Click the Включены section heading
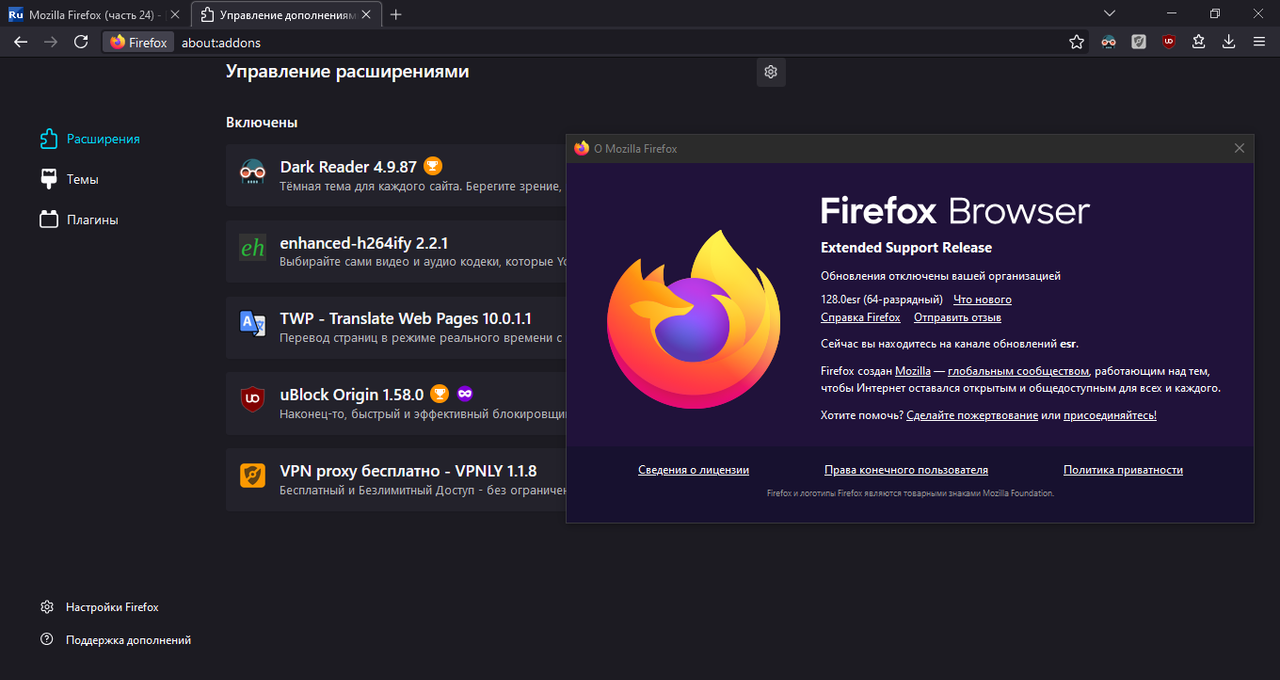Image resolution: width=1280 pixels, height=680 pixels. [x=262, y=122]
